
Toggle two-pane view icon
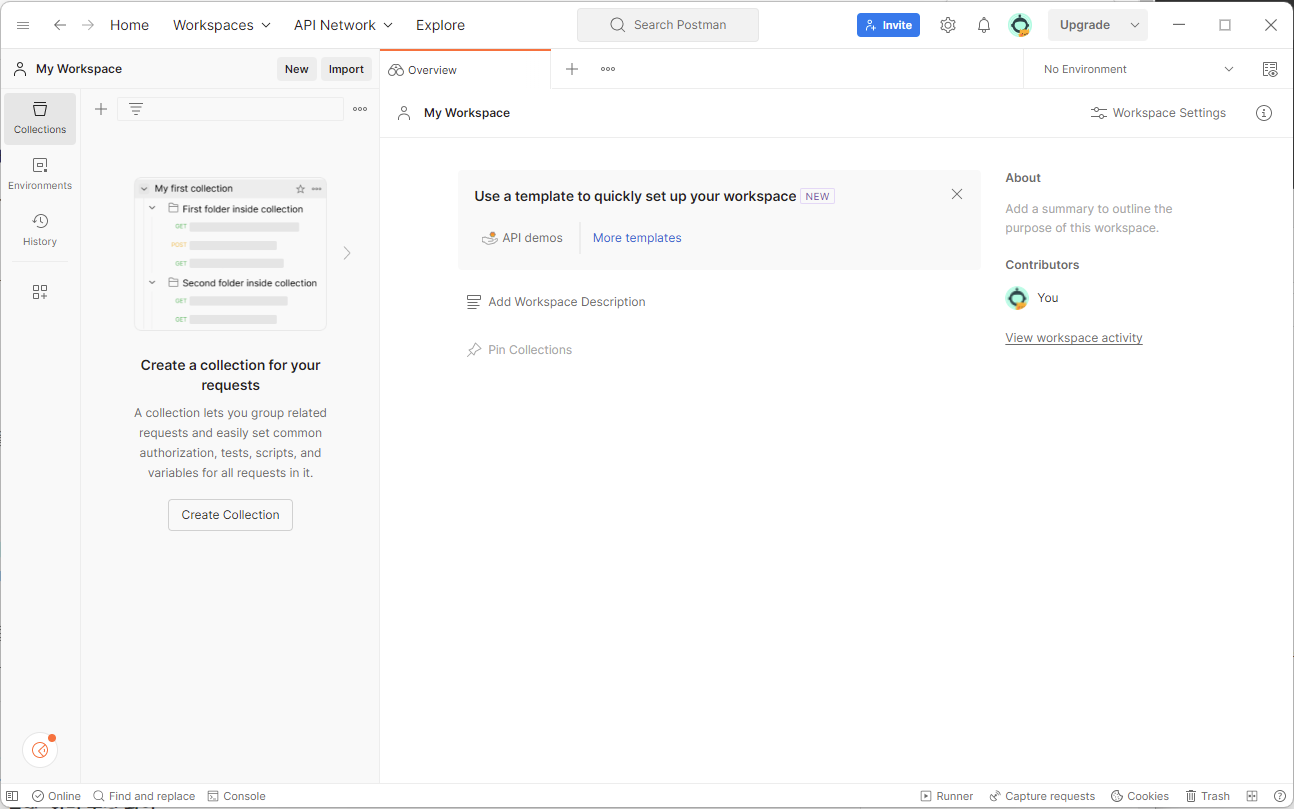(1252, 796)
